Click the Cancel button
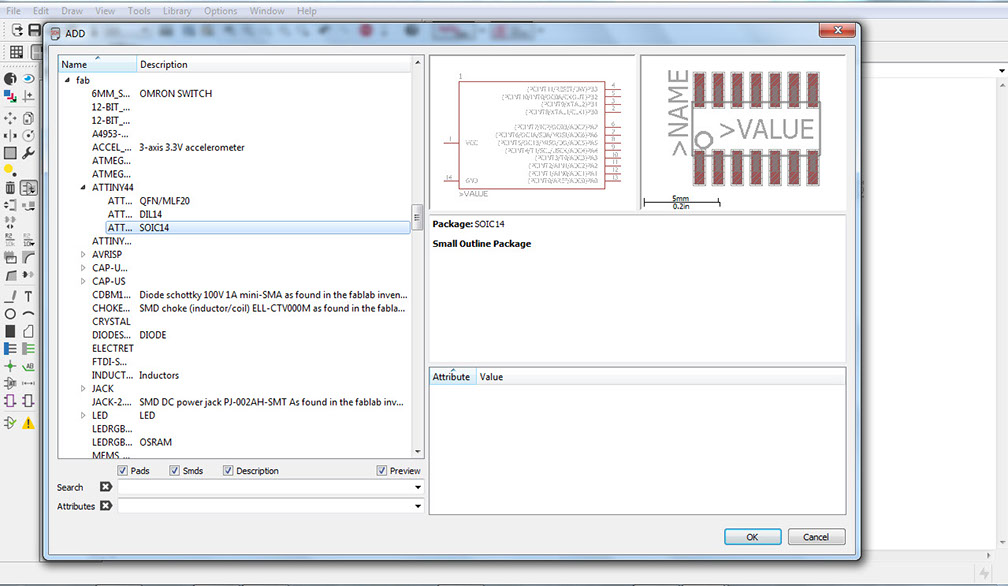 point(816,537)
